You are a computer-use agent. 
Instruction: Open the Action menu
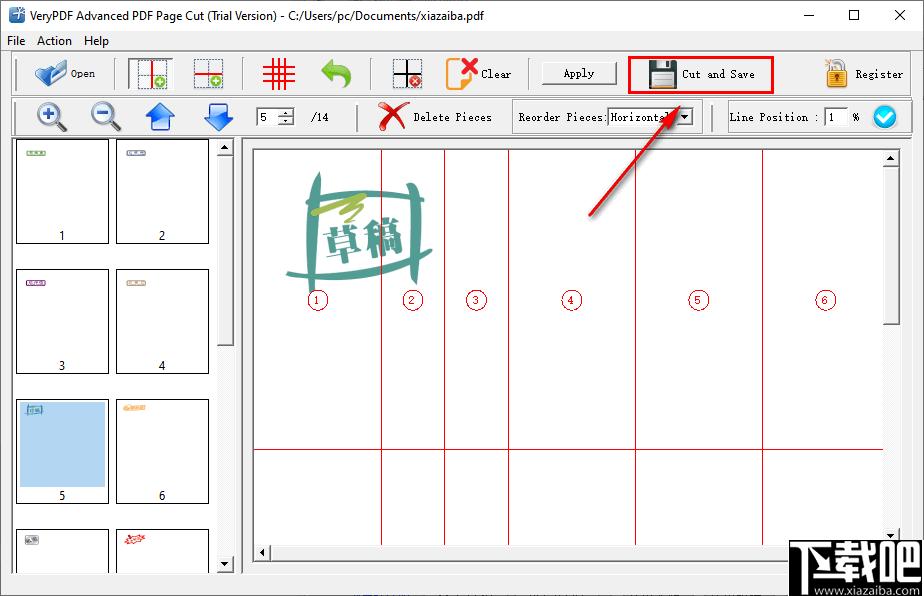[54, 41]
